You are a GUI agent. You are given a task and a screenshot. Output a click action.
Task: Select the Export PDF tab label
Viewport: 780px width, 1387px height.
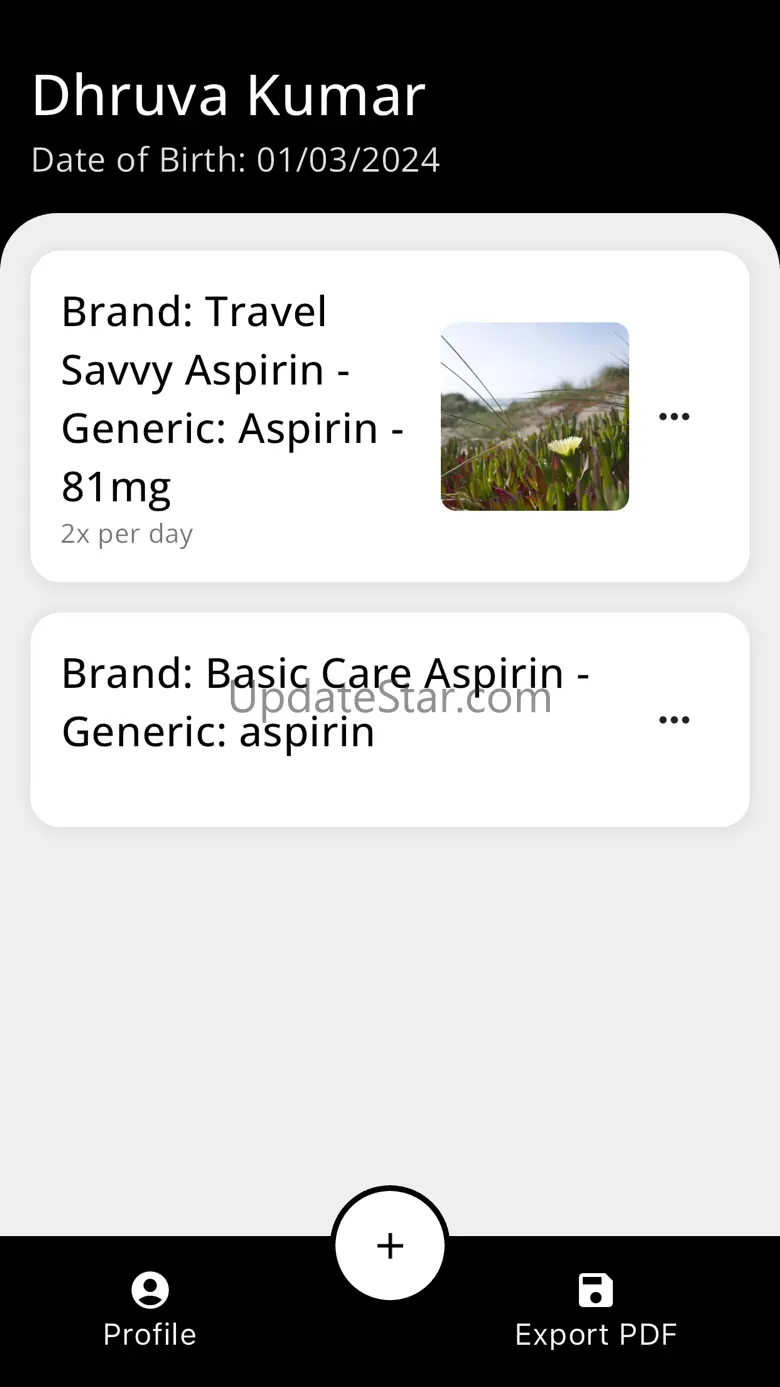596,1335
